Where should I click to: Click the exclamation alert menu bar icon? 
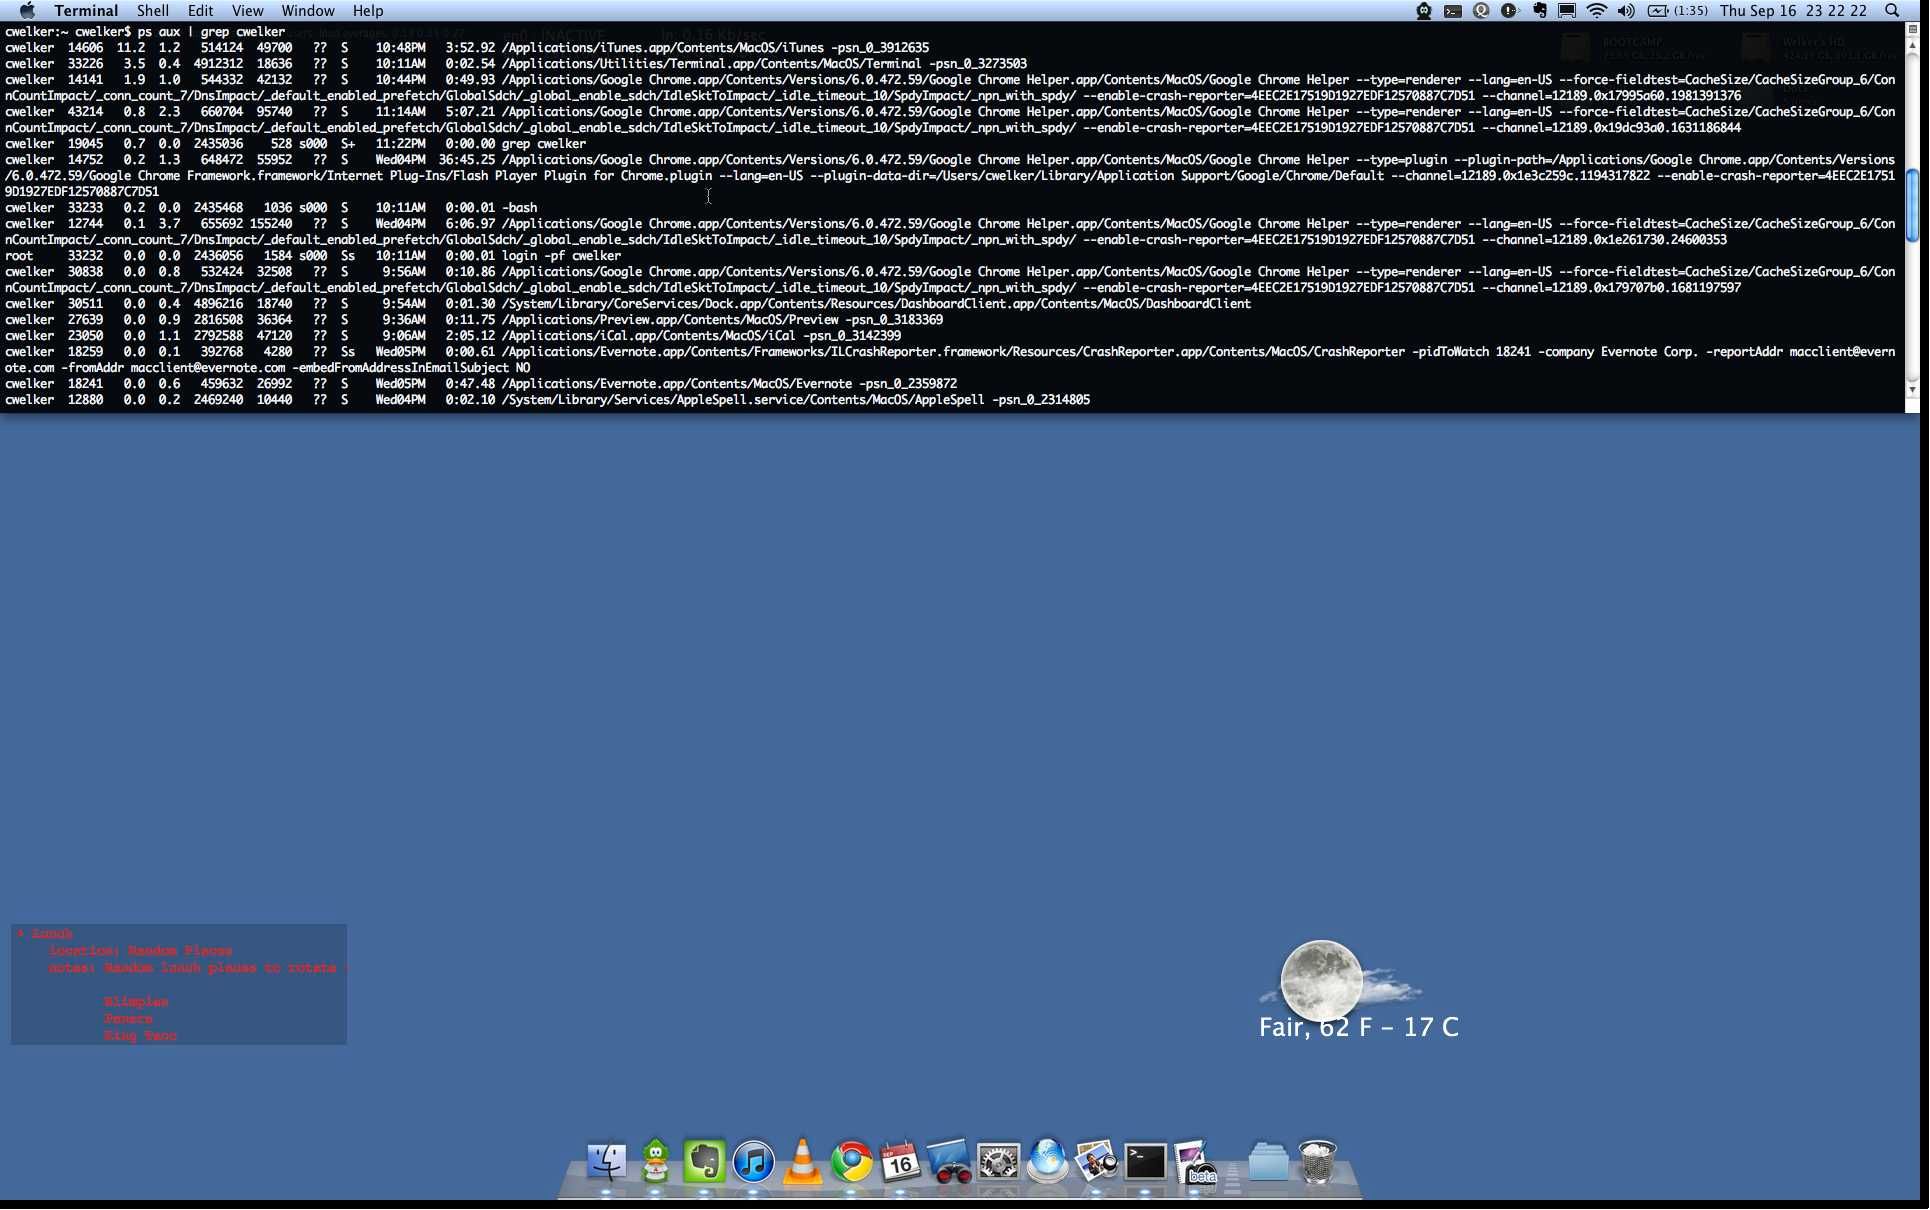click(1509, 10)
